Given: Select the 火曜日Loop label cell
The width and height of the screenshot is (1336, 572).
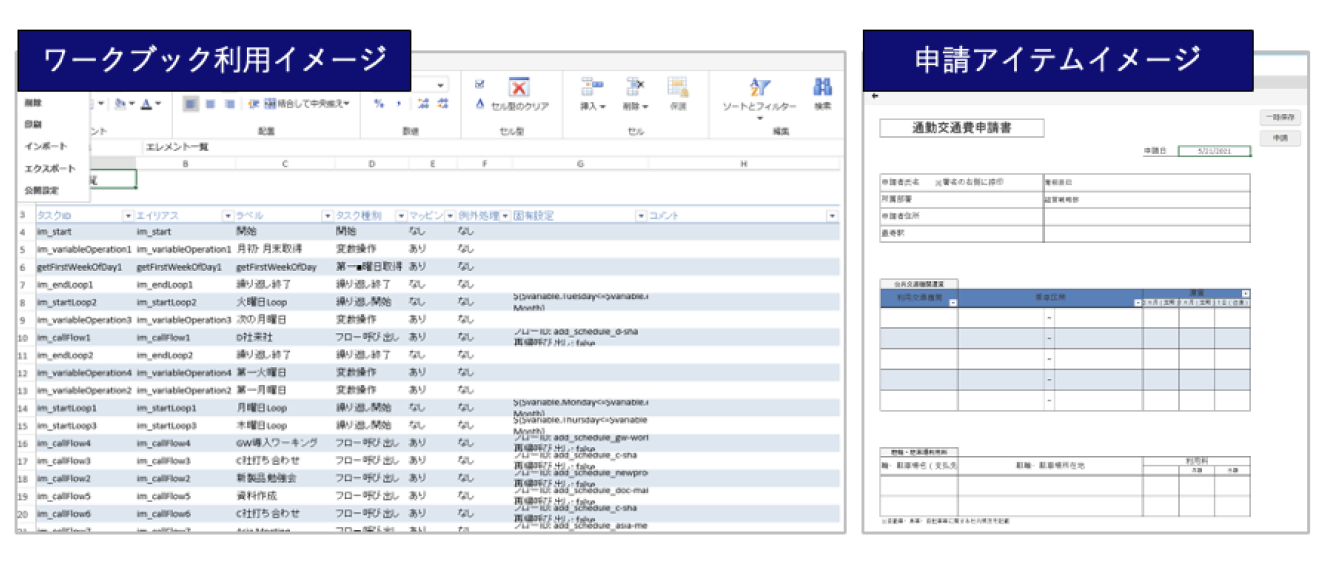Looking at the screenshot, I should pos(284,302).
